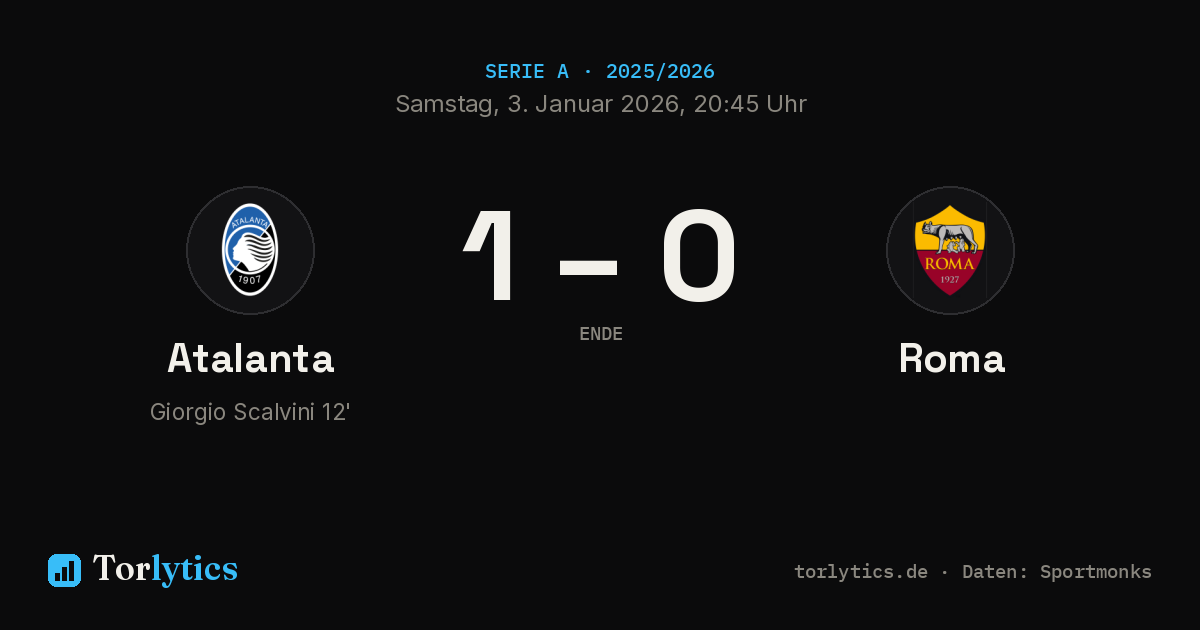Open the Torlytics brand wordmark
The image size is (1200, 630).
point(165,569)
